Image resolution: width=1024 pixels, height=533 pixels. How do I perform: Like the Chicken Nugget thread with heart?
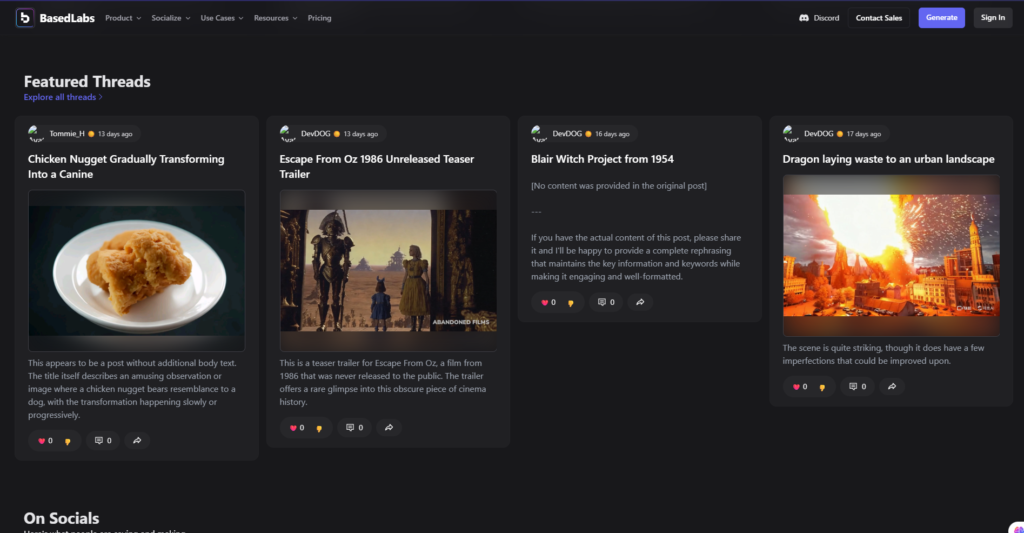point(42,441)
